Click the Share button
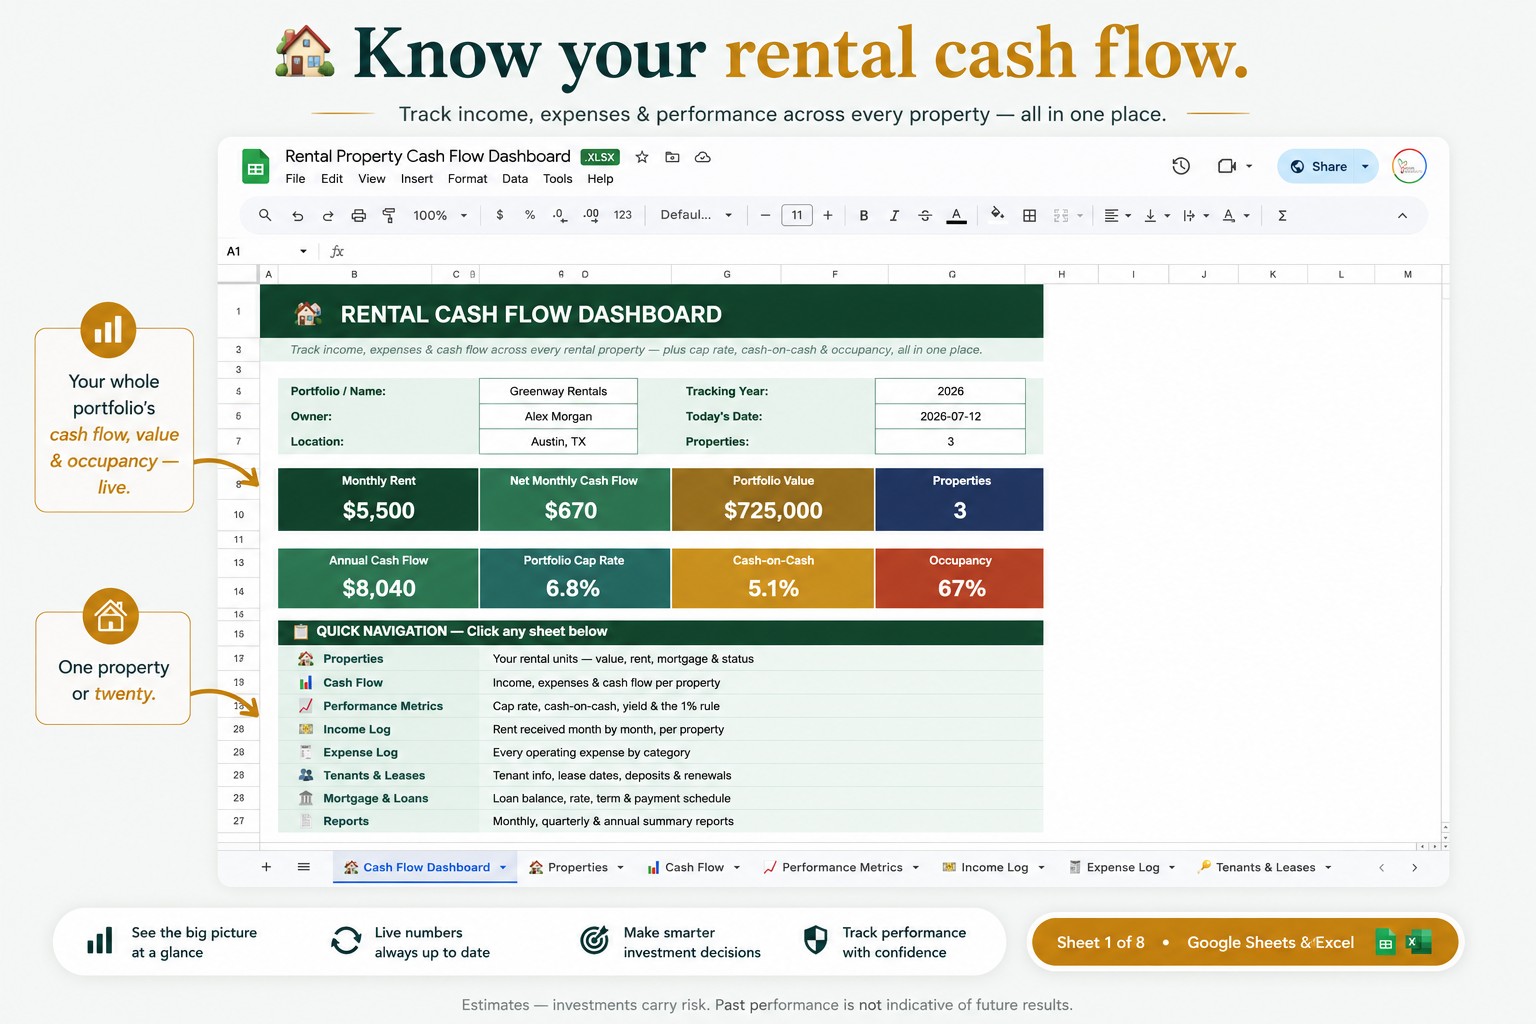Image resolution: width=1536 pixels, height=1024 pixels. 1318,166
